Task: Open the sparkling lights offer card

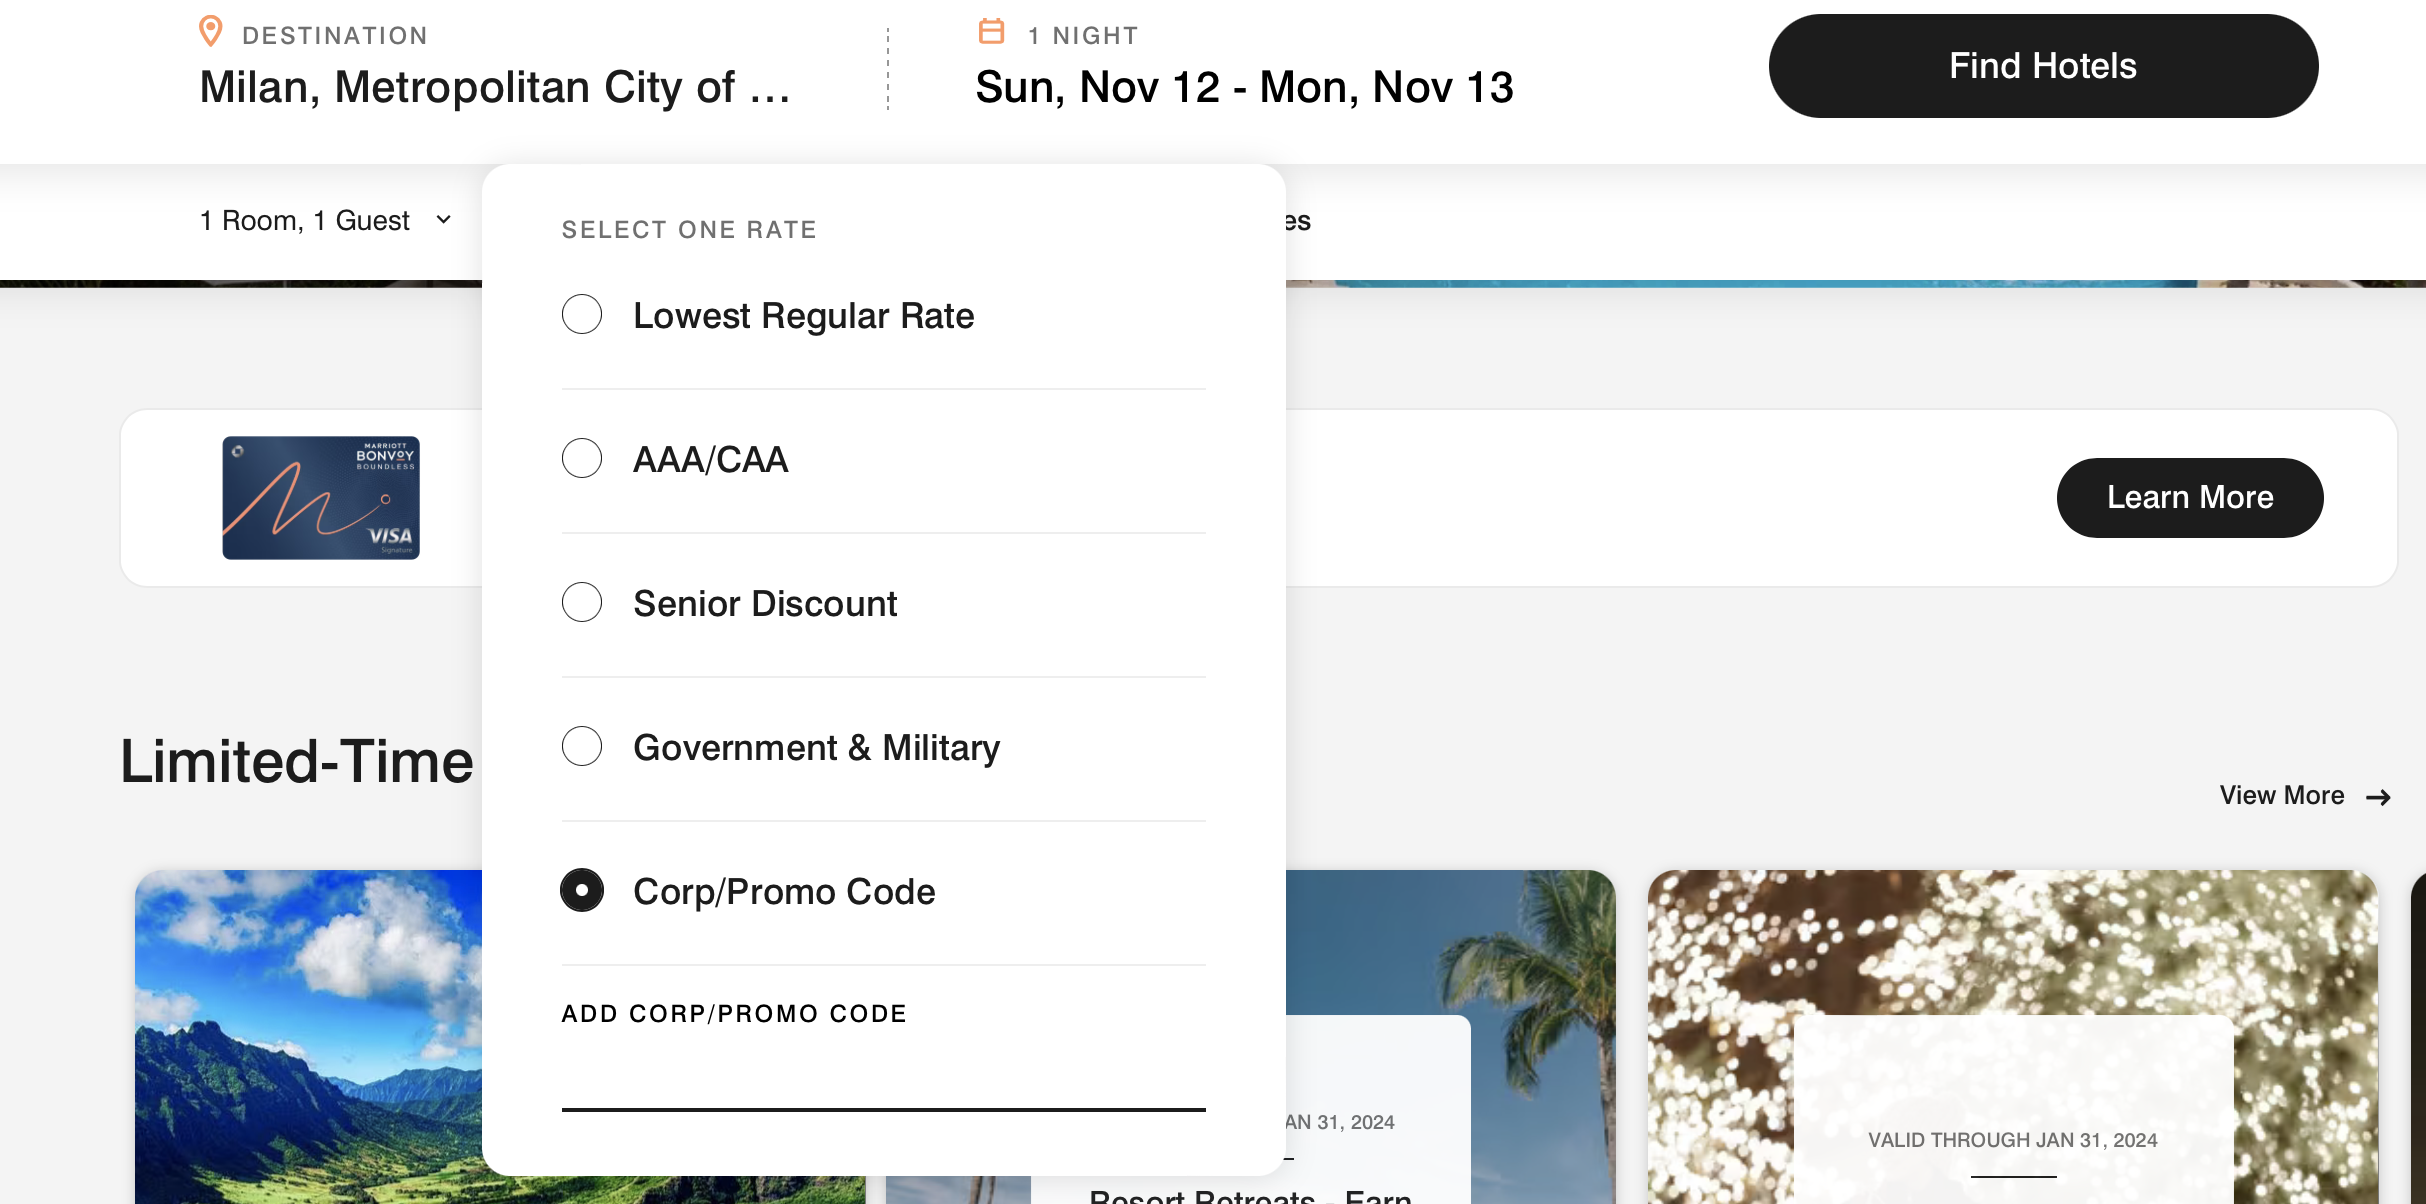Action: tap(2012, 1040)
